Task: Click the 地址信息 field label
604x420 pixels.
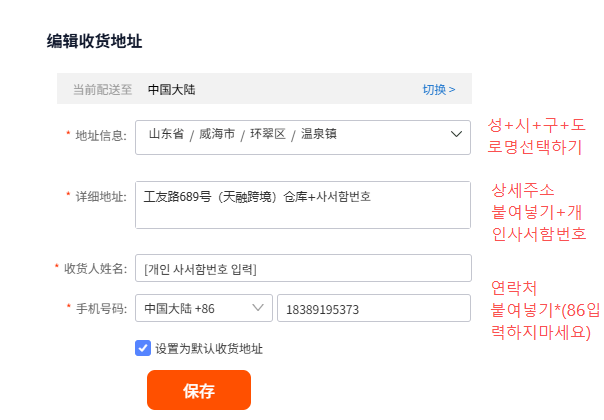Action: coord(101,136)
